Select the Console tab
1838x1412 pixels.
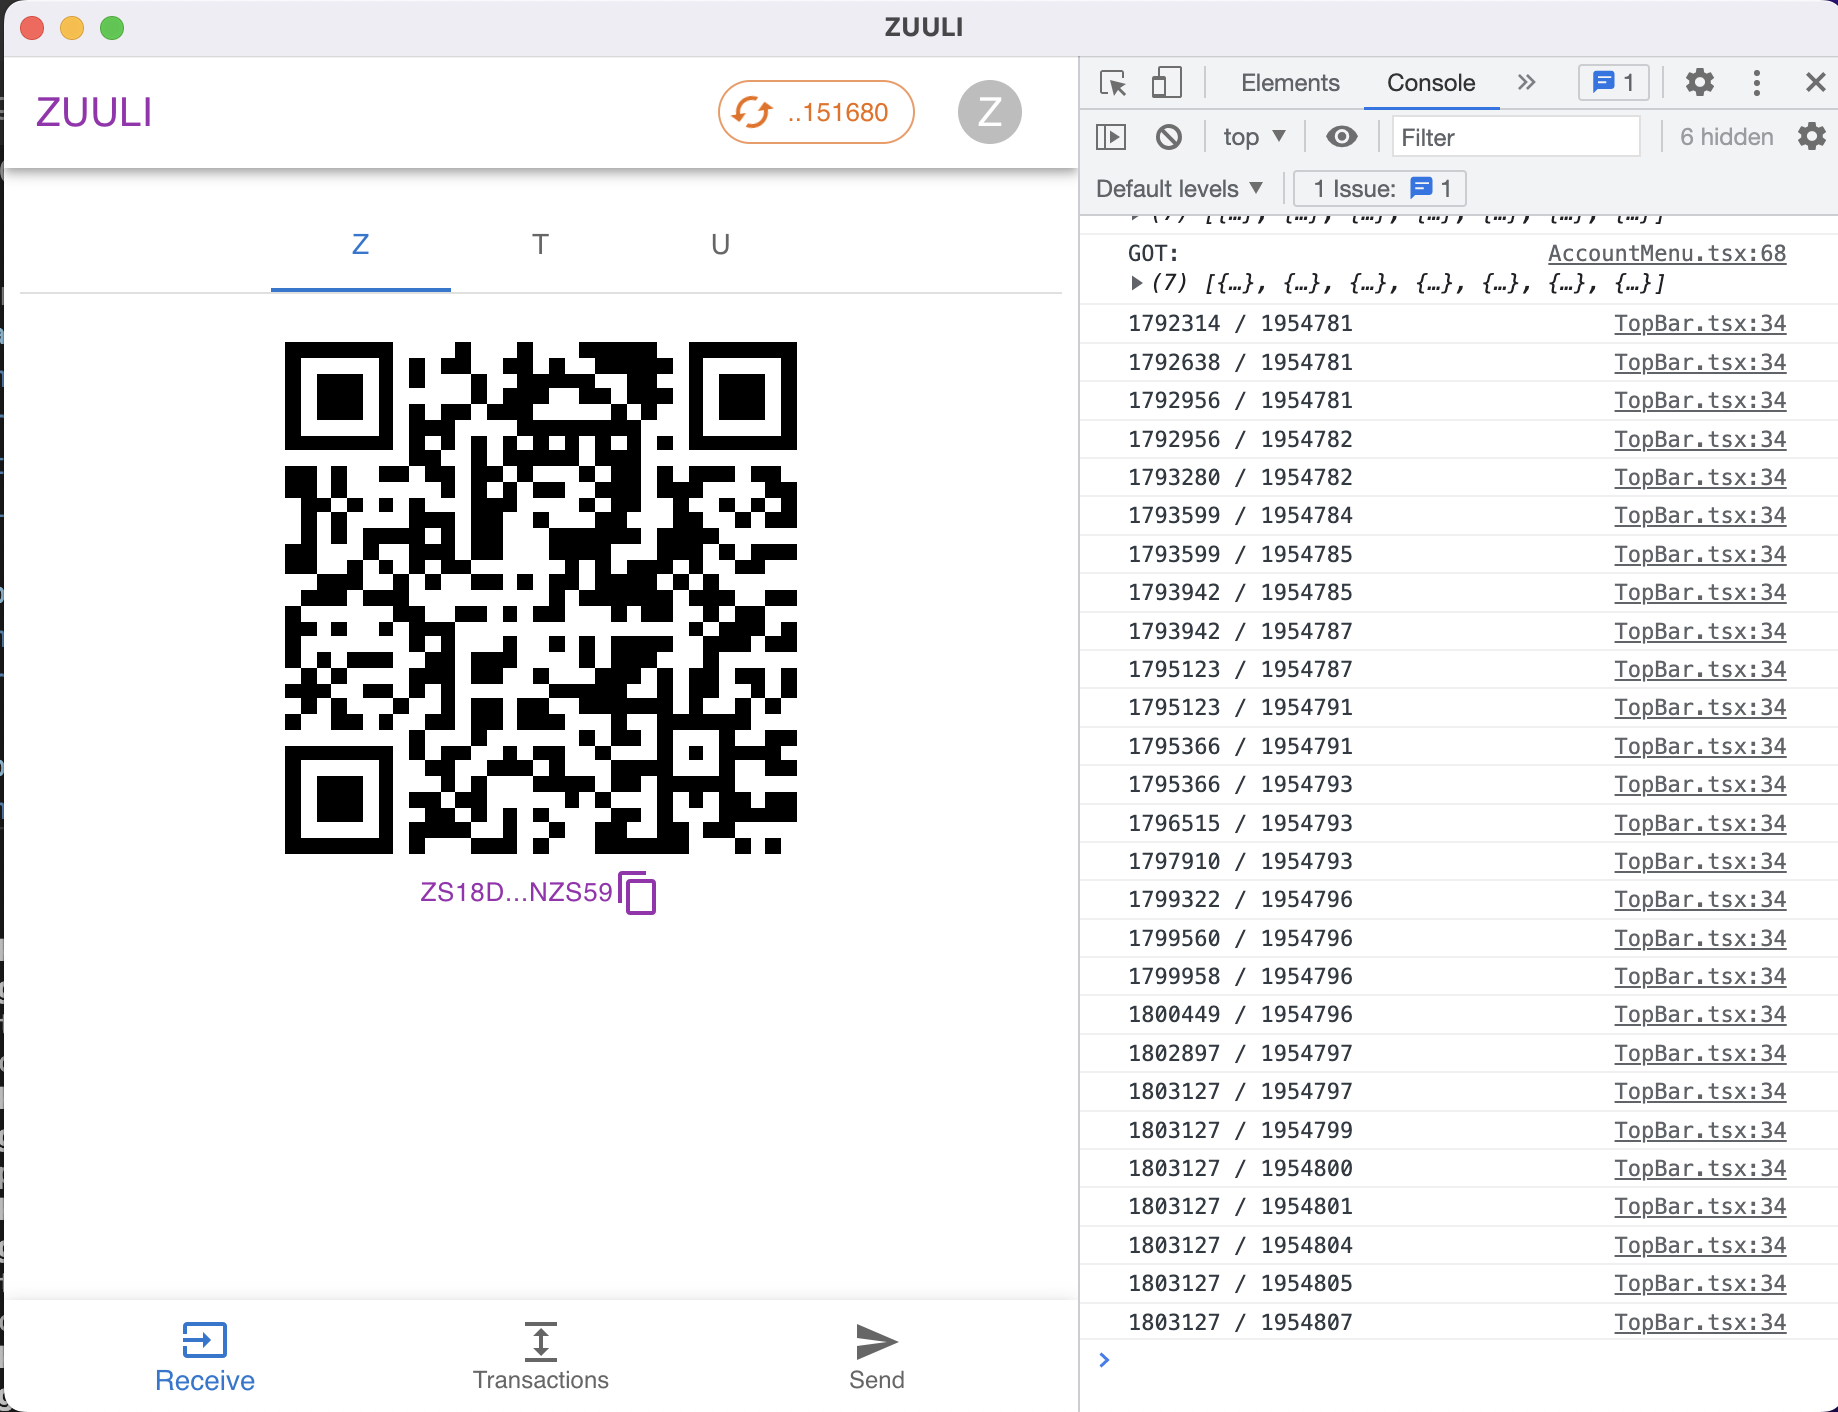[1431, 83]
